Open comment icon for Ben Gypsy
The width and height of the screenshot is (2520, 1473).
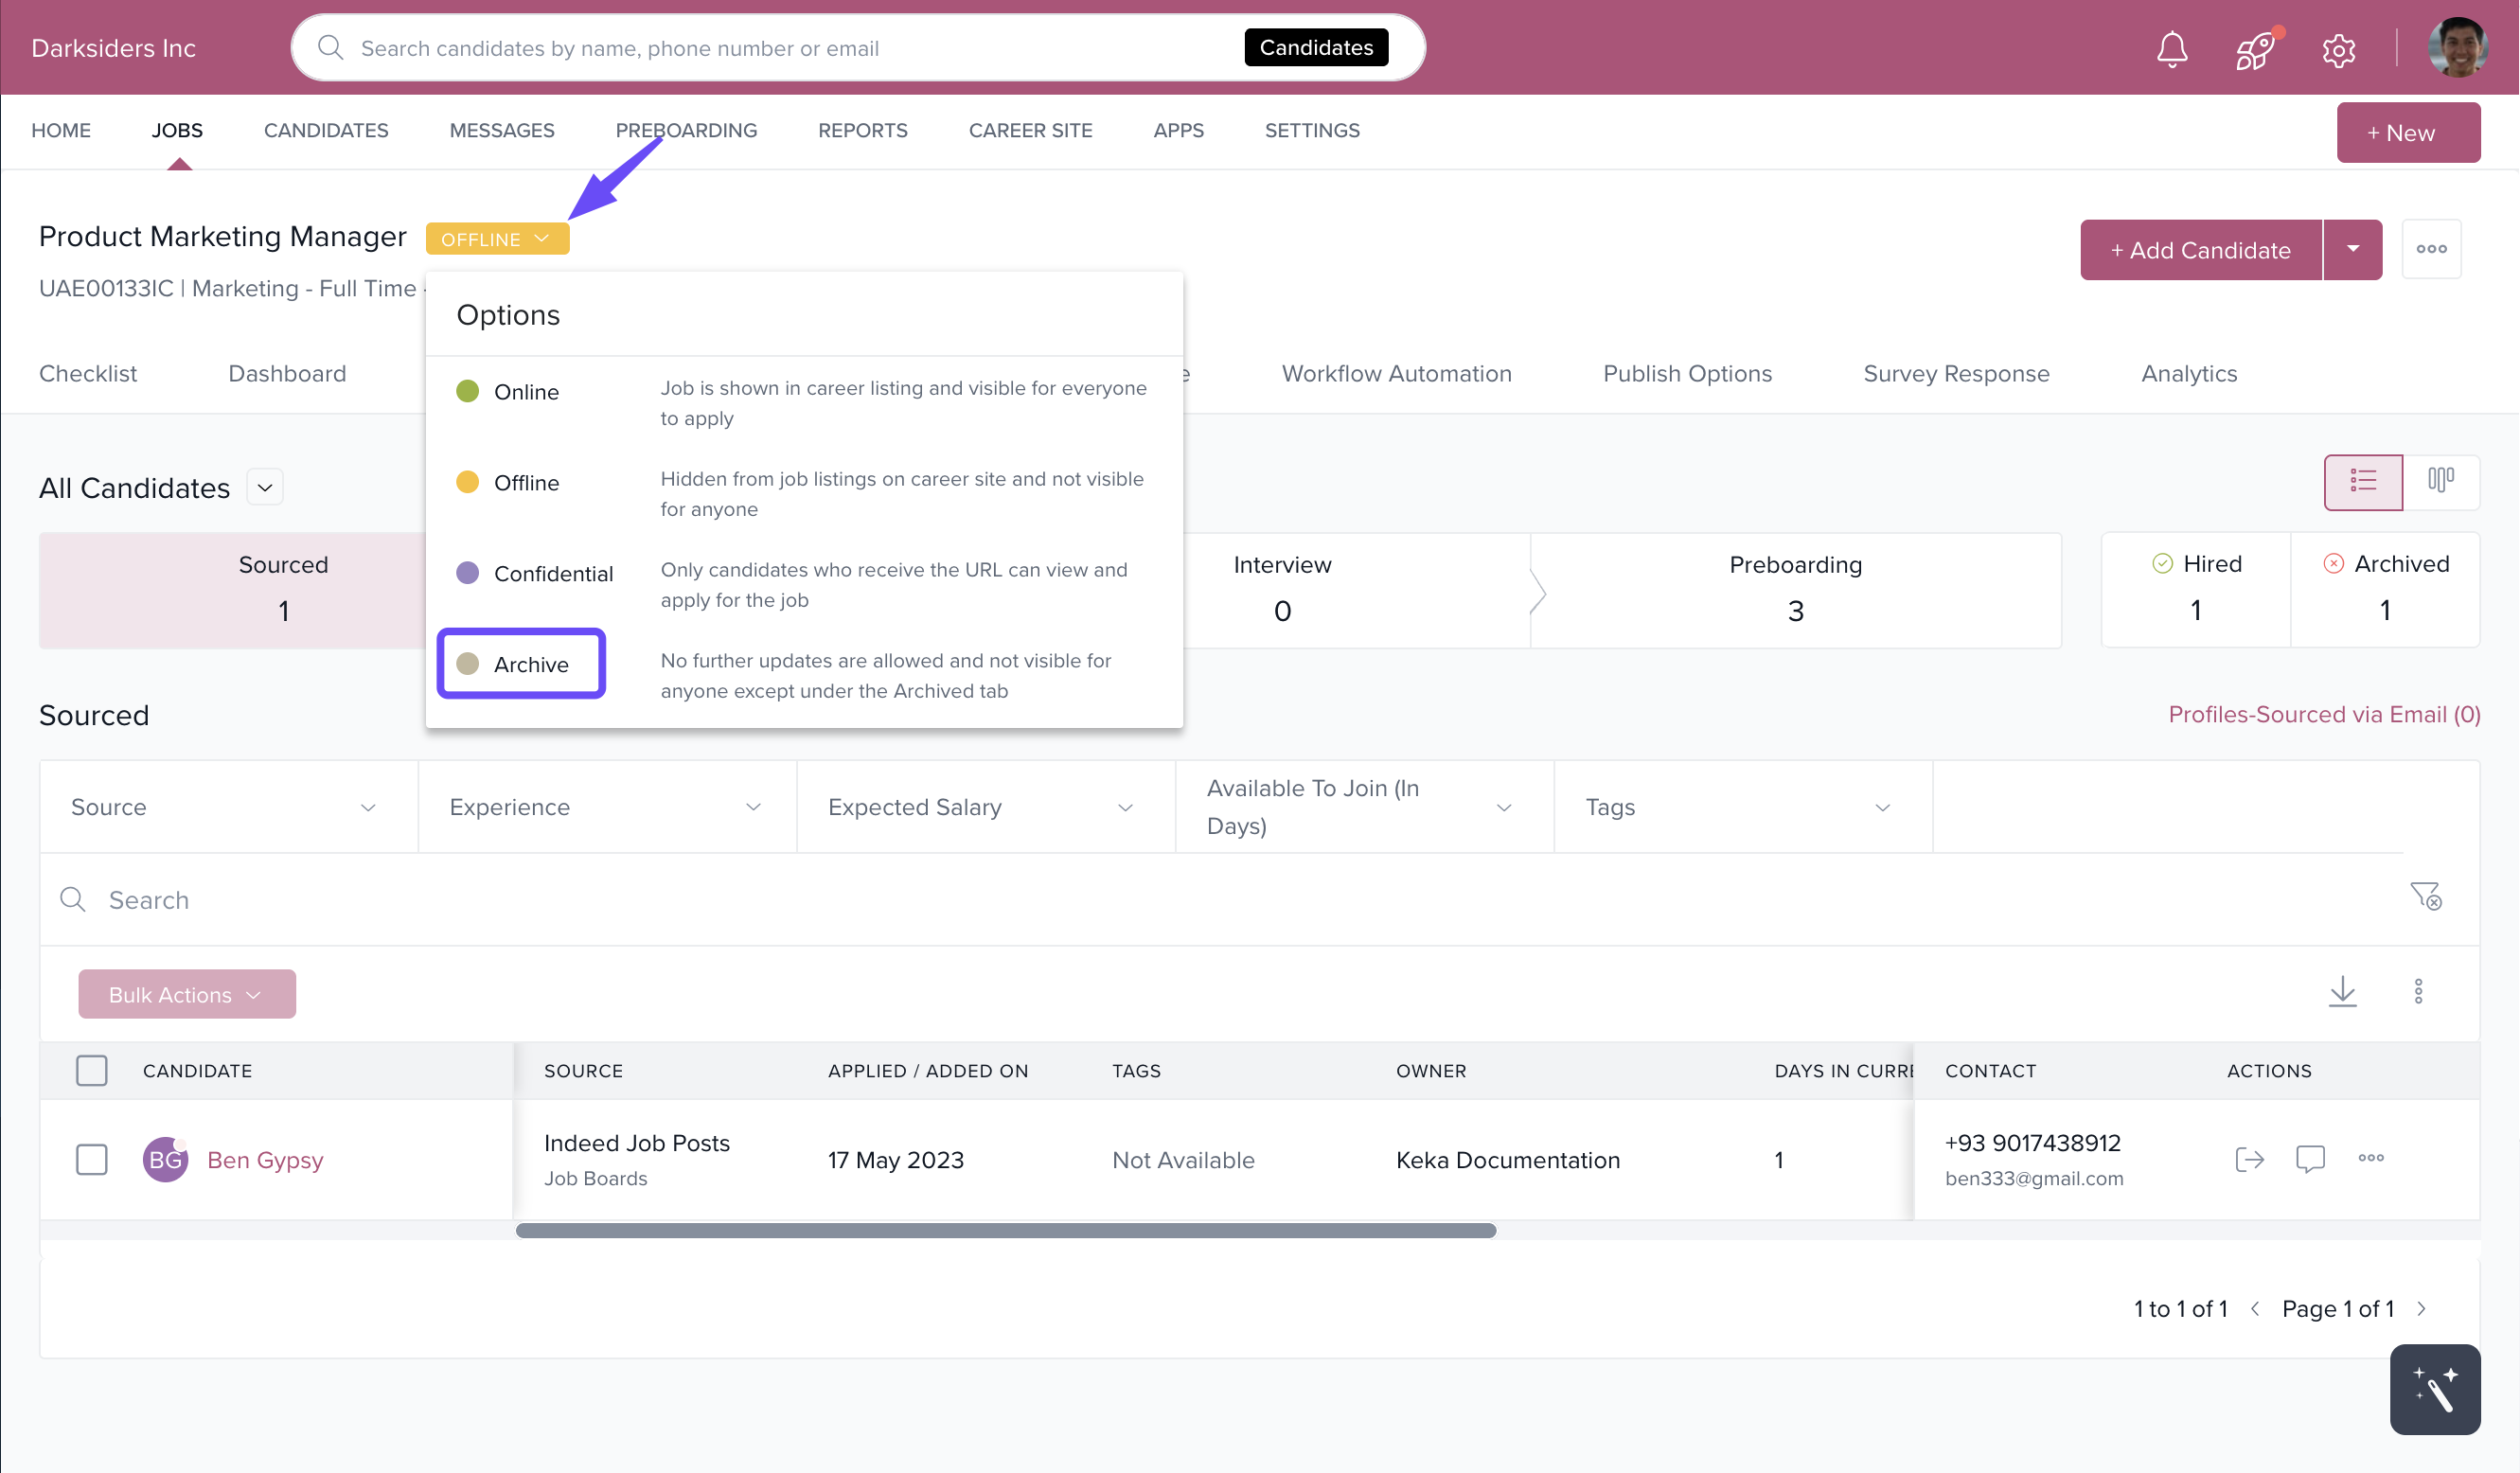pos(2310,1159)
